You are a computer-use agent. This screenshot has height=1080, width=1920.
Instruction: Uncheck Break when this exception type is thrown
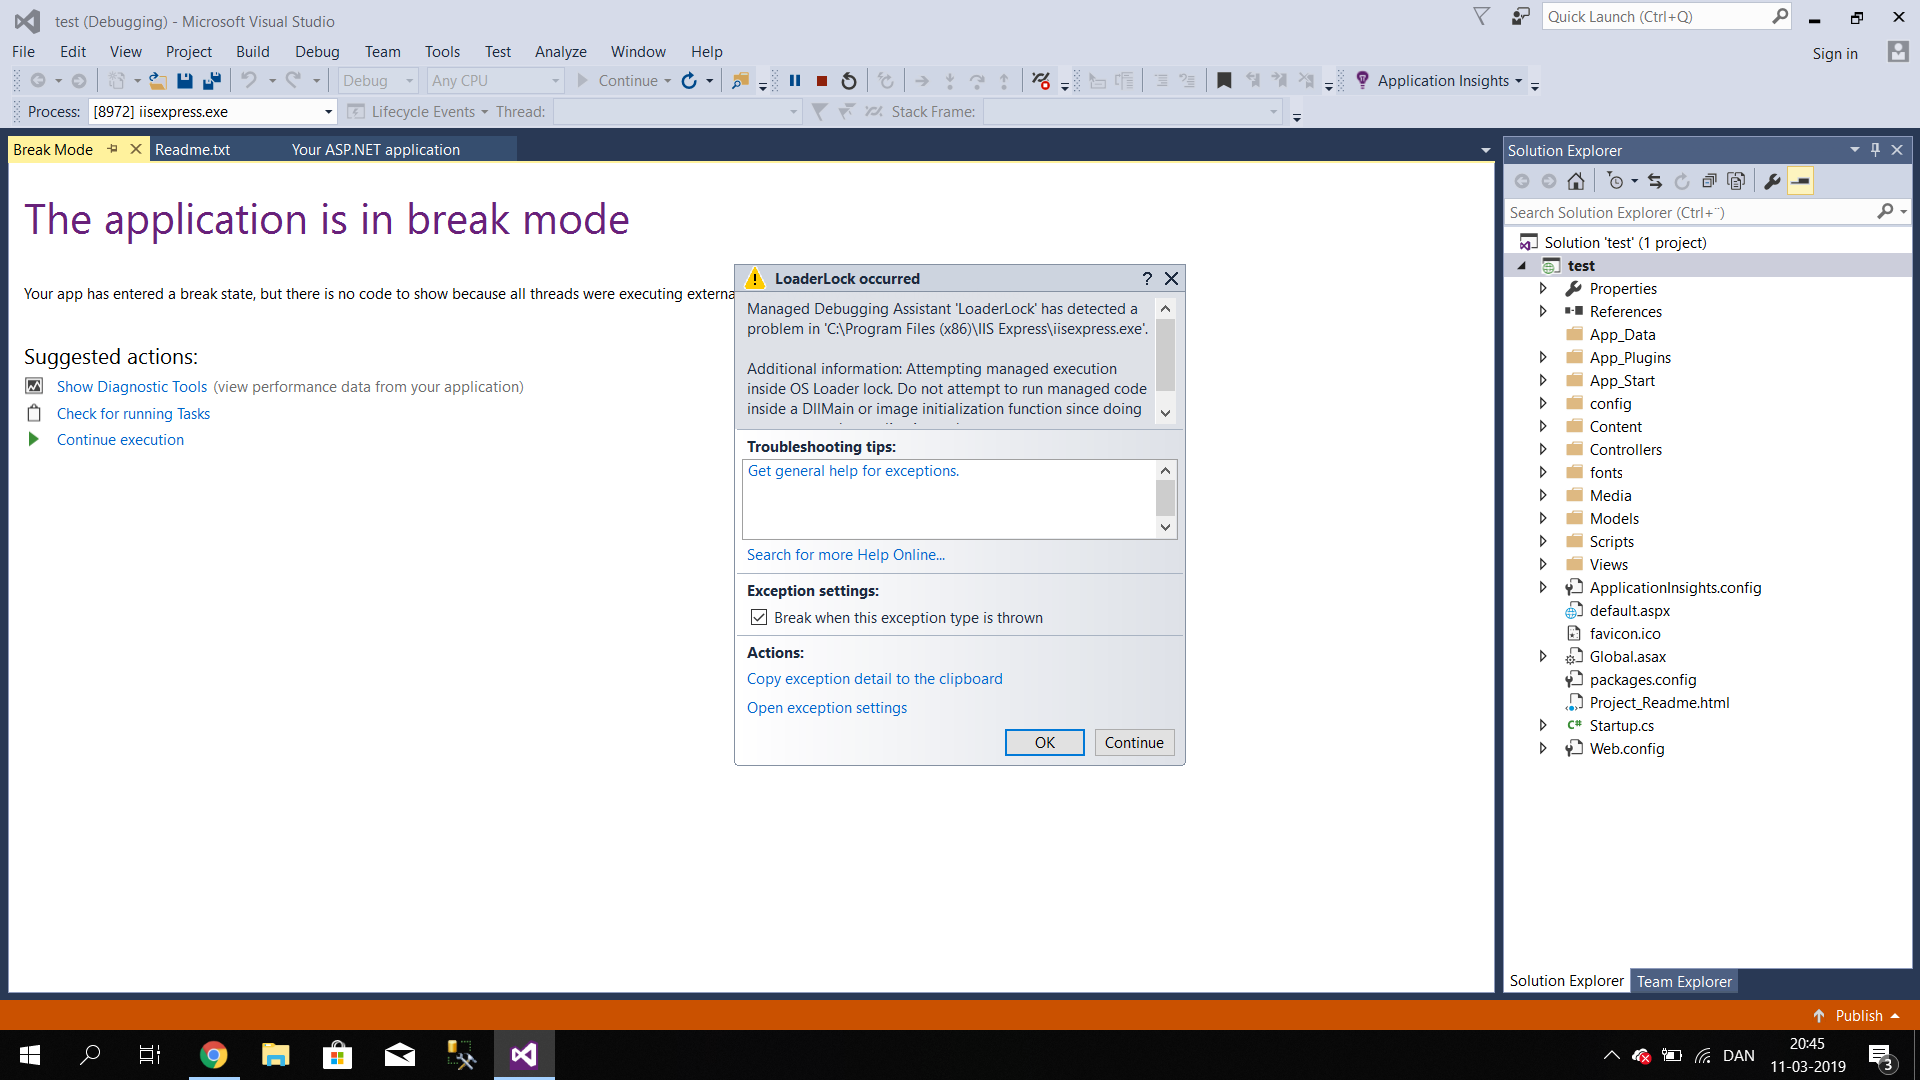tap(759, 618)
